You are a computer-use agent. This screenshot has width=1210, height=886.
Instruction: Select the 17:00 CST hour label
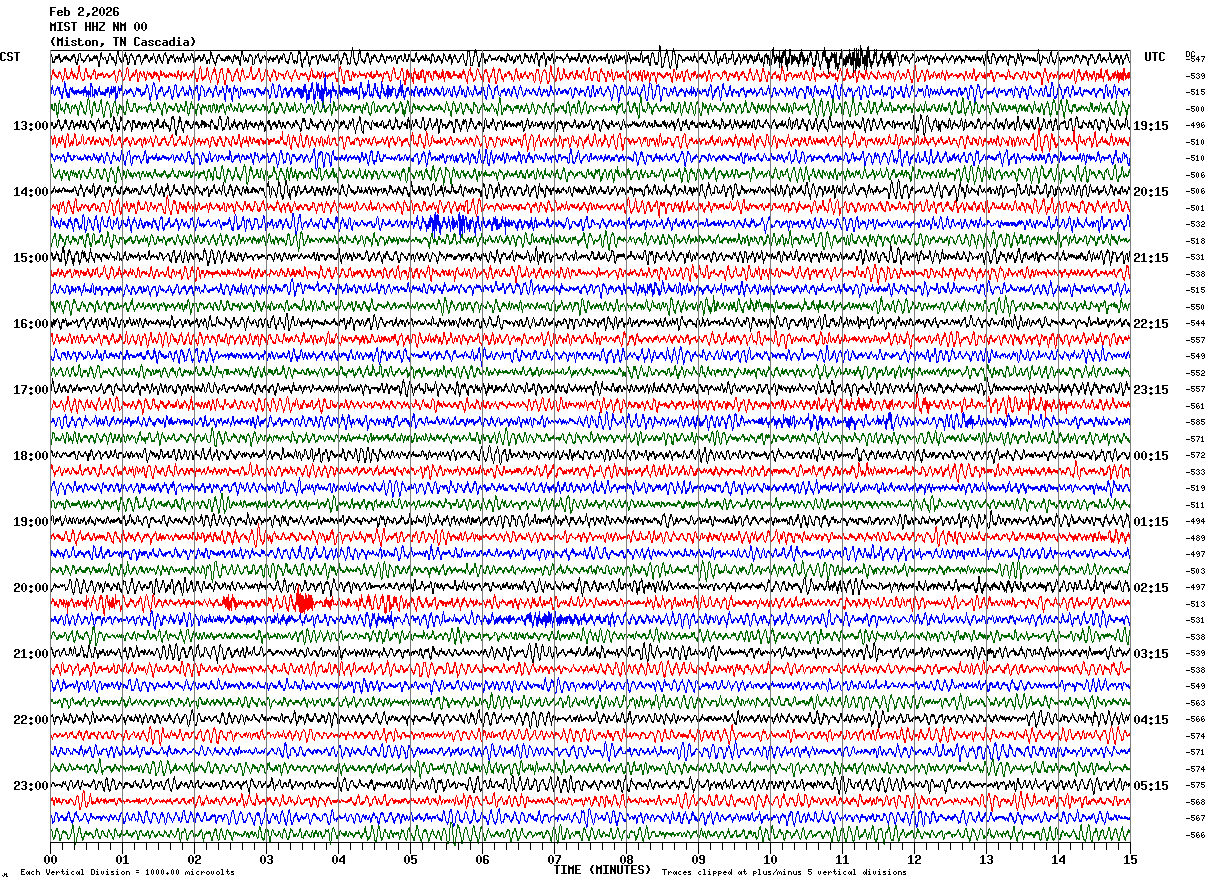click(31, 390)
